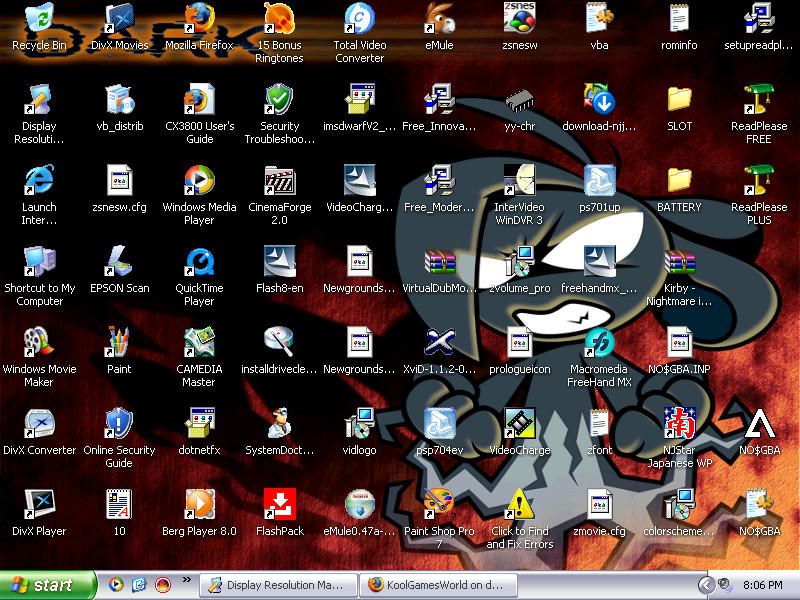Open Berg Player 8.0 shortcut
The width and height of the screenshot is (800, 600).
click(199, 504)
